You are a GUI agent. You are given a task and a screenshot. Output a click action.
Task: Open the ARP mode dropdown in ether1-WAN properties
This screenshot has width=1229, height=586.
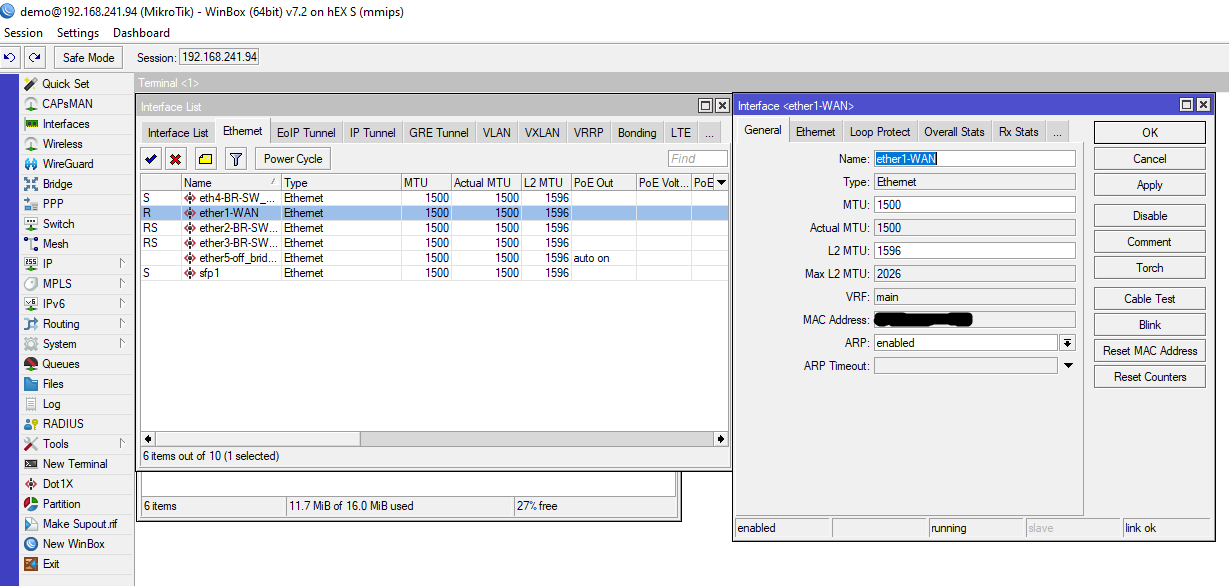coord(1069,342)
